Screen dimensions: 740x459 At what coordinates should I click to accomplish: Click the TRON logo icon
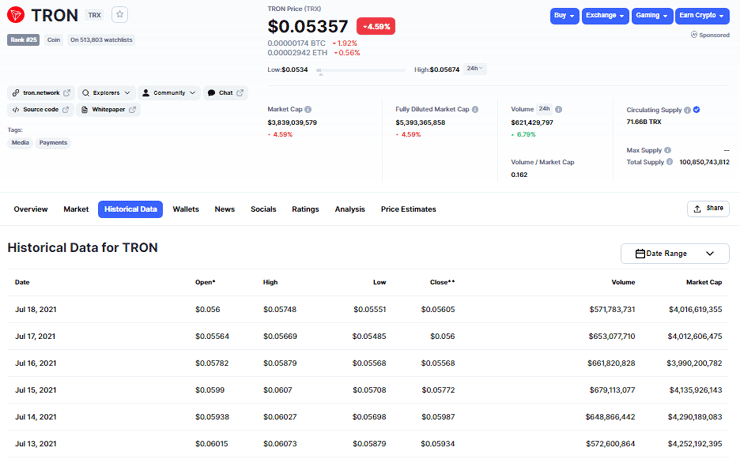[x=16, y=15]
